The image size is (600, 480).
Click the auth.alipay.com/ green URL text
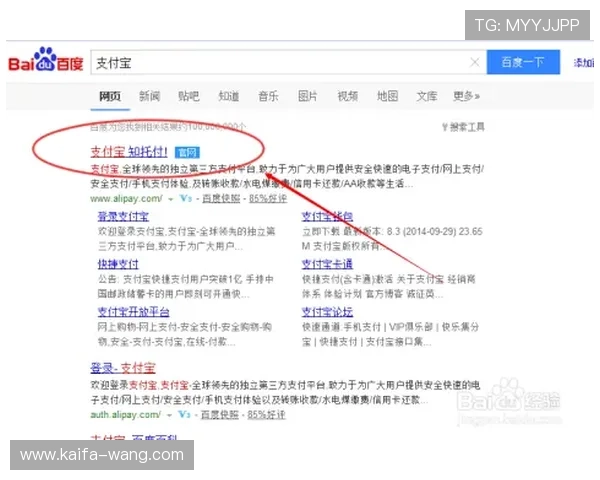[x=126, y=415]
